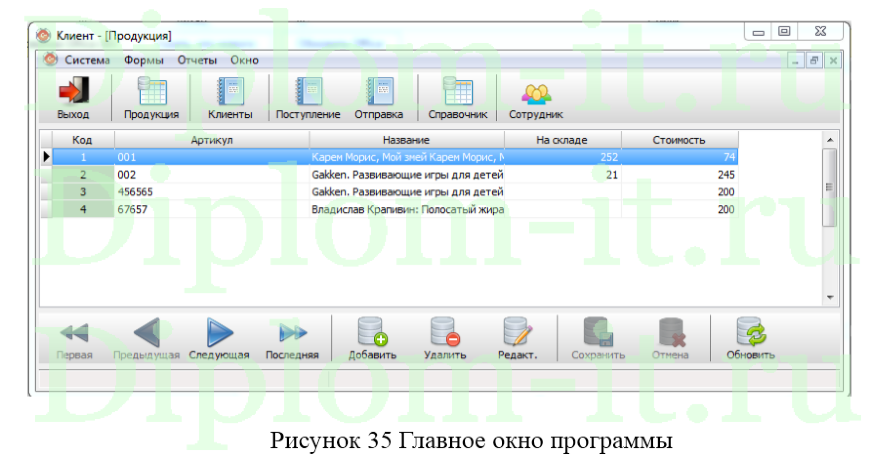Go to Следующая record arrow
871x460 pixels.
click(219, 333)
